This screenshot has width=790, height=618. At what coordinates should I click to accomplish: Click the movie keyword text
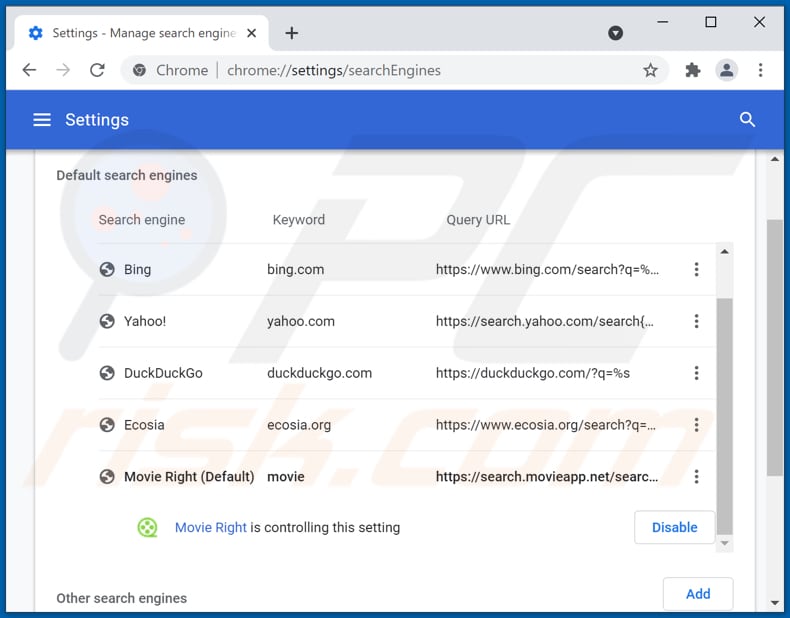286,476
